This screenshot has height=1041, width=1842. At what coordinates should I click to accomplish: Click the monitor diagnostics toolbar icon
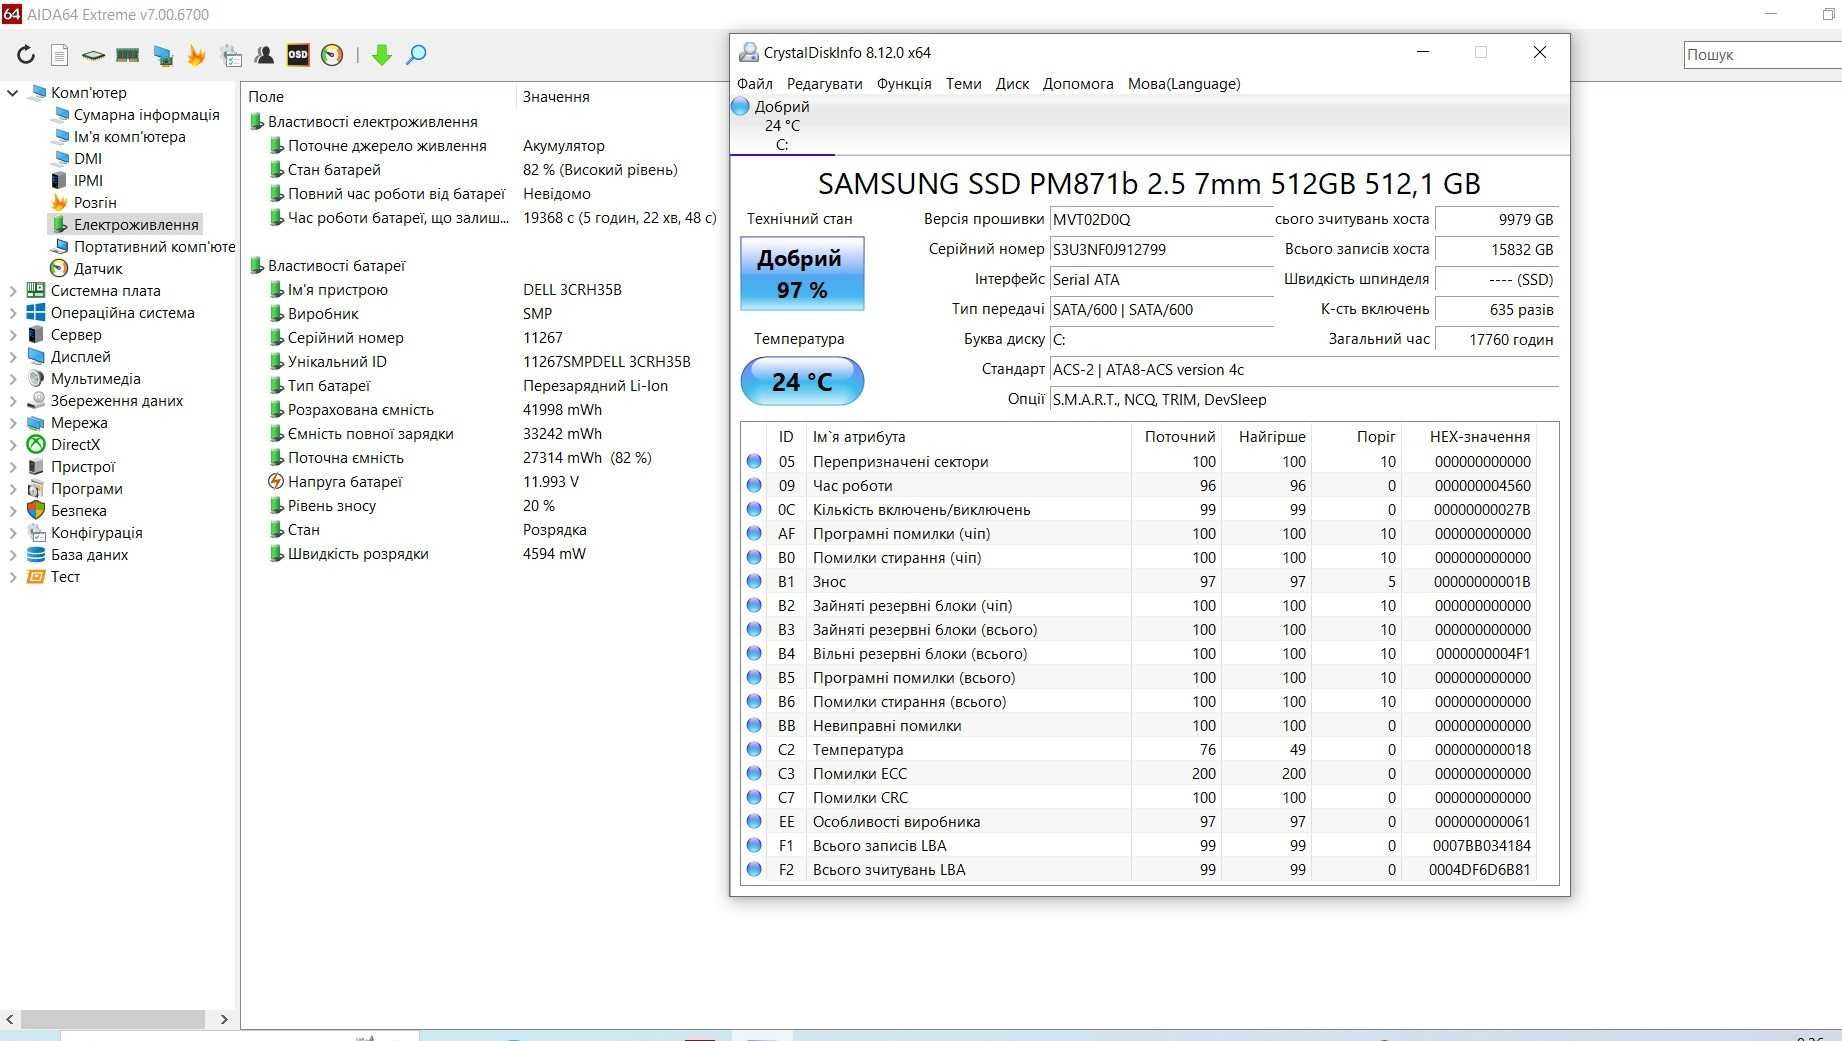pos(162,55)
